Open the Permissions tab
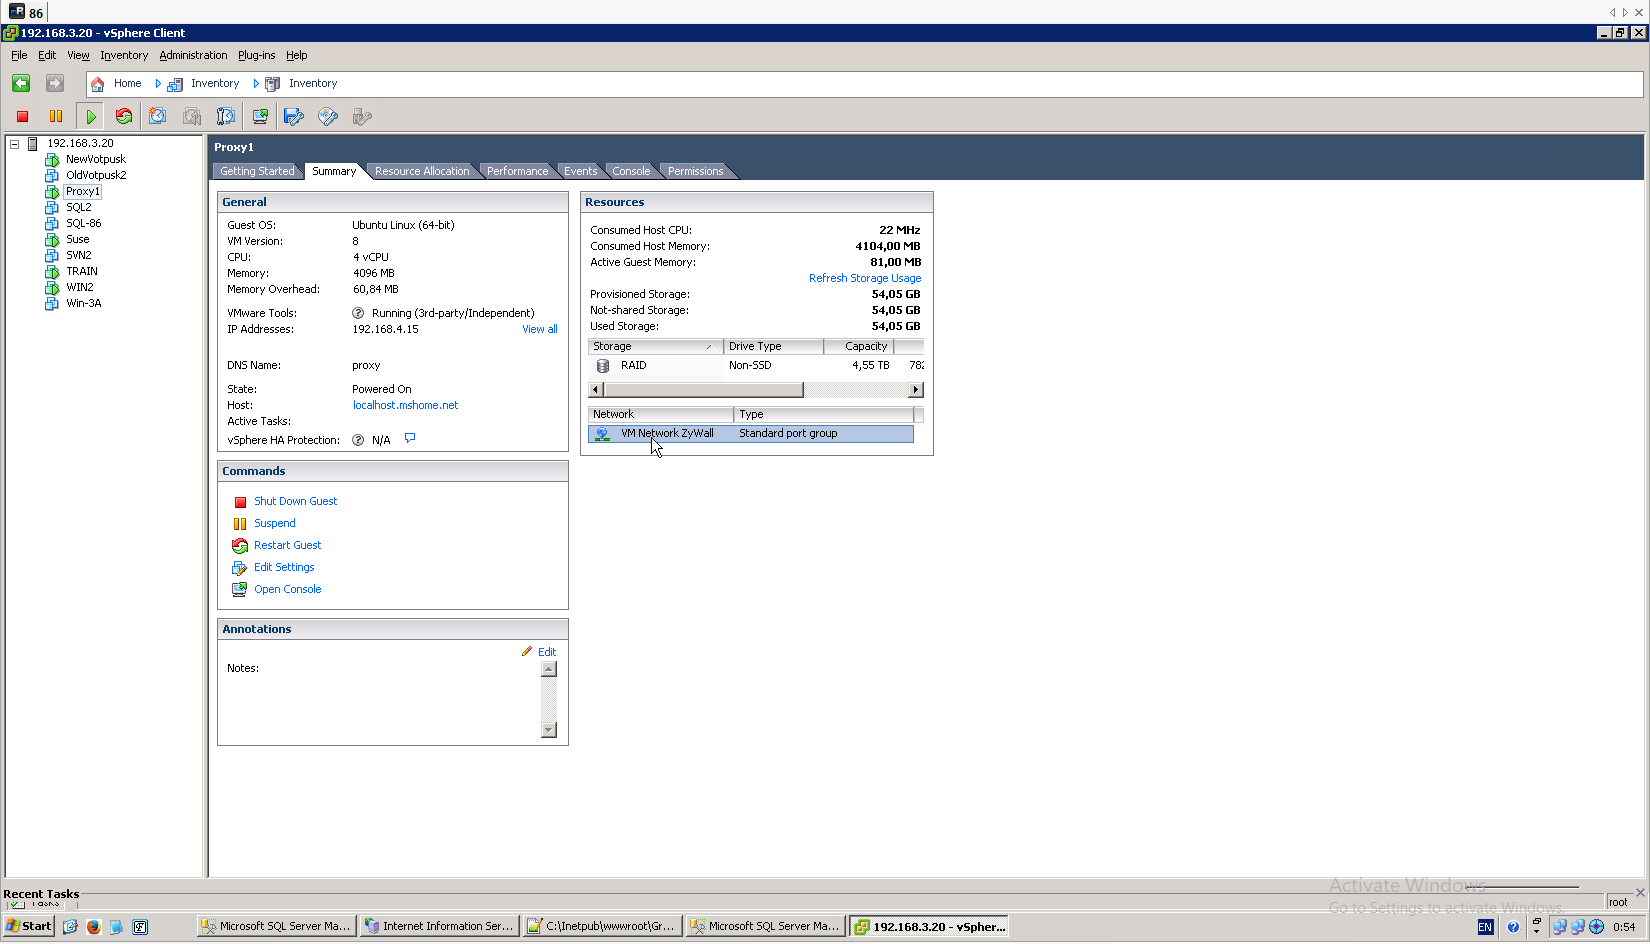Screen dimensions: 1650x944 click(695, 171)
